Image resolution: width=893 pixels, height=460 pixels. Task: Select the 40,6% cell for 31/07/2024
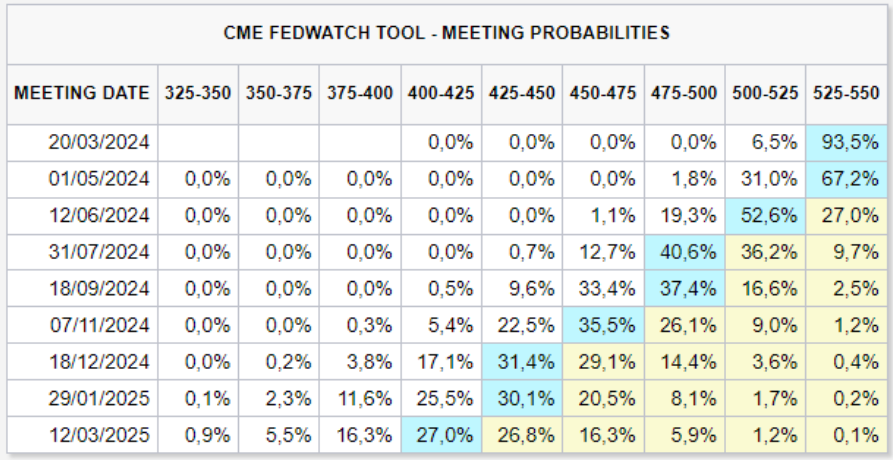pos(684,252)
